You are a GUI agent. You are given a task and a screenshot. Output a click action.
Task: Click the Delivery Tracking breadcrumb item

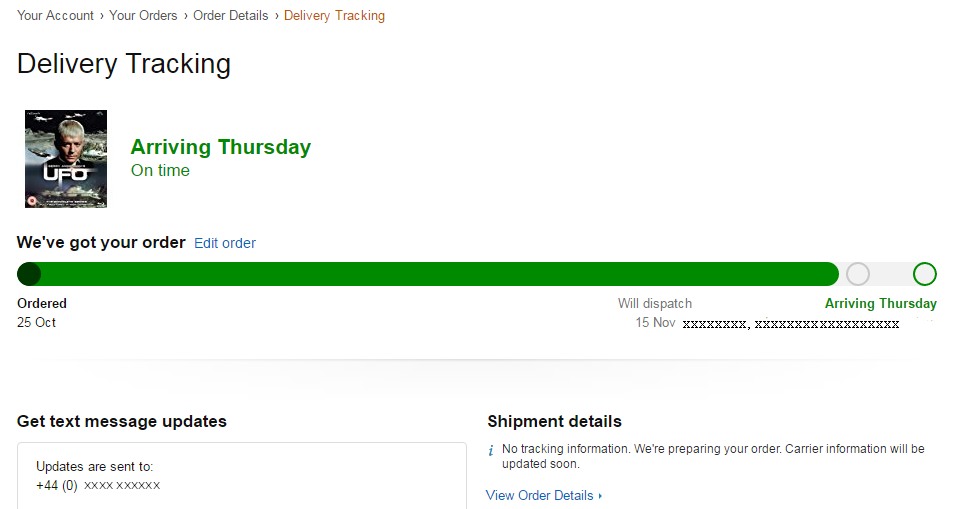click(334, 15)
